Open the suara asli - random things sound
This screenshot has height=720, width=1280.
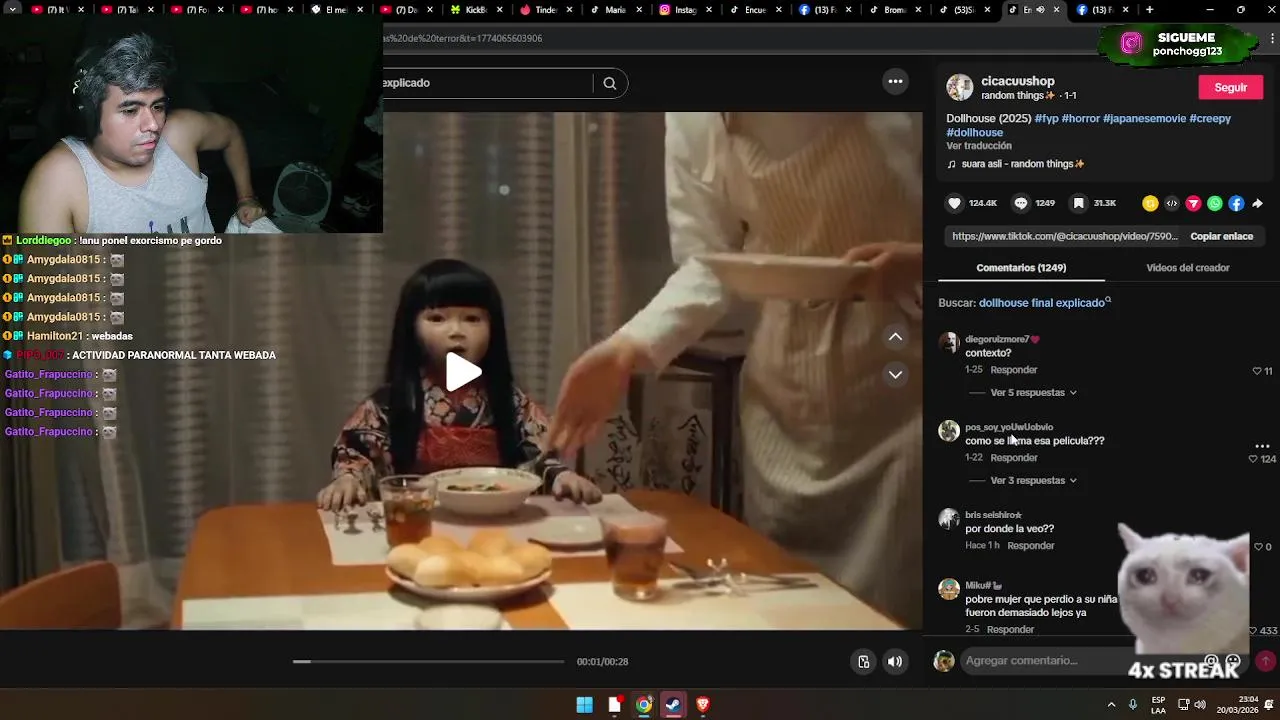click(x=1016, y=164)
